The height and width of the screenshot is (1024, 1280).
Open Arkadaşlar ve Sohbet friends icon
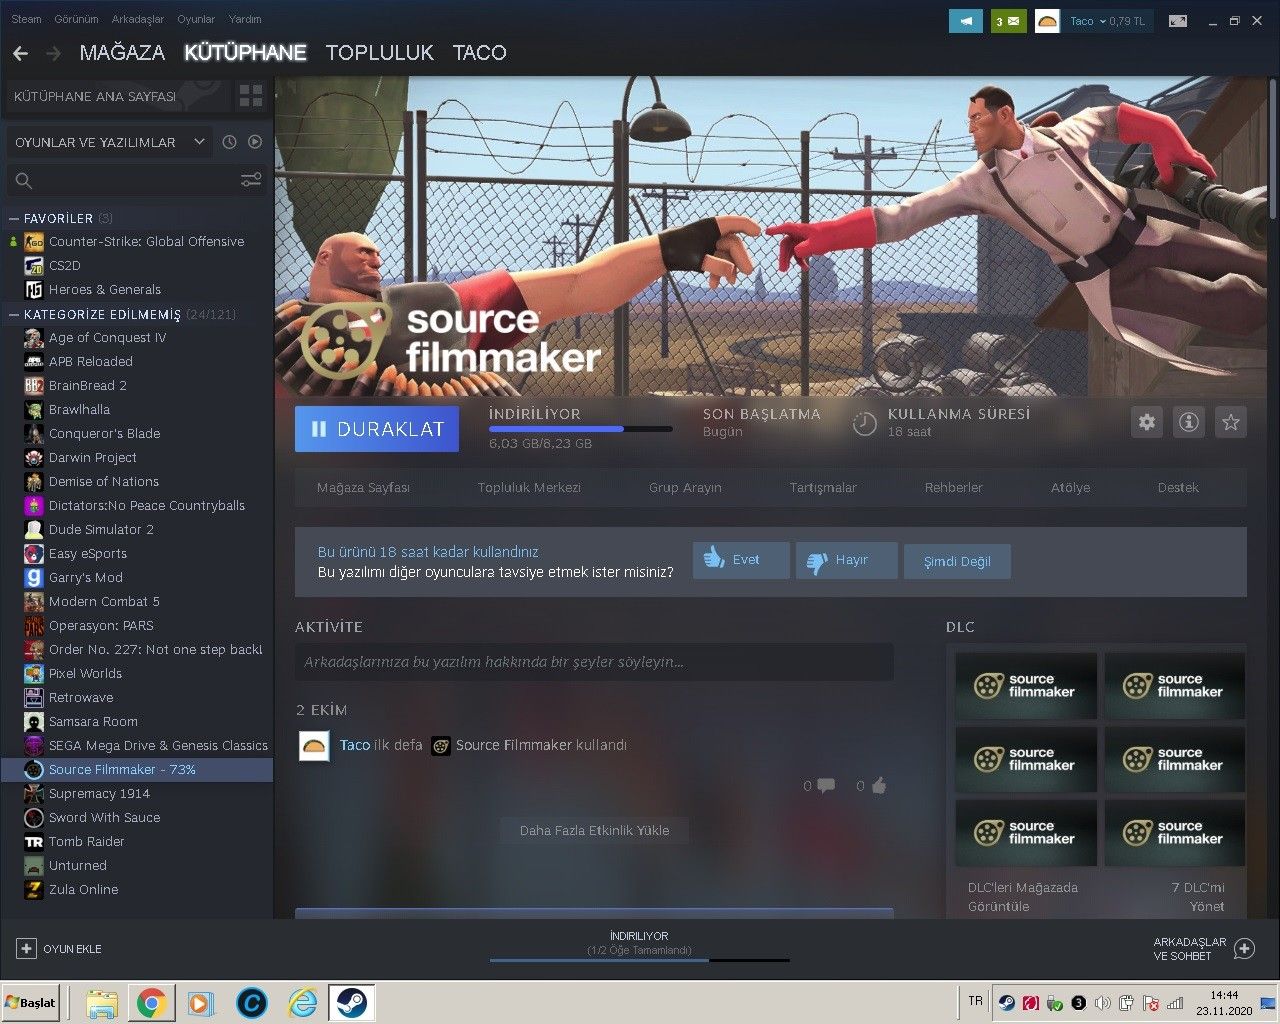[x=1244, y=949]
